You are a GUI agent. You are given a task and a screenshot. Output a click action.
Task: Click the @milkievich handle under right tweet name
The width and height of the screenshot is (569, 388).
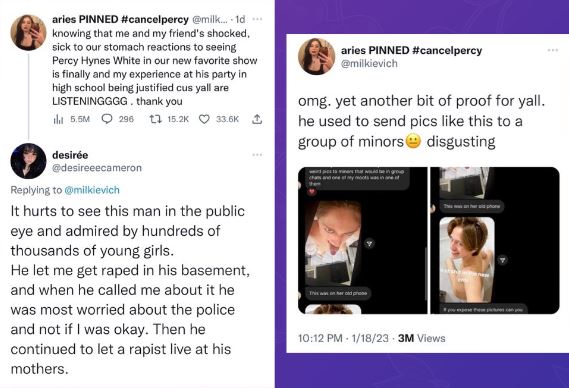369,64
